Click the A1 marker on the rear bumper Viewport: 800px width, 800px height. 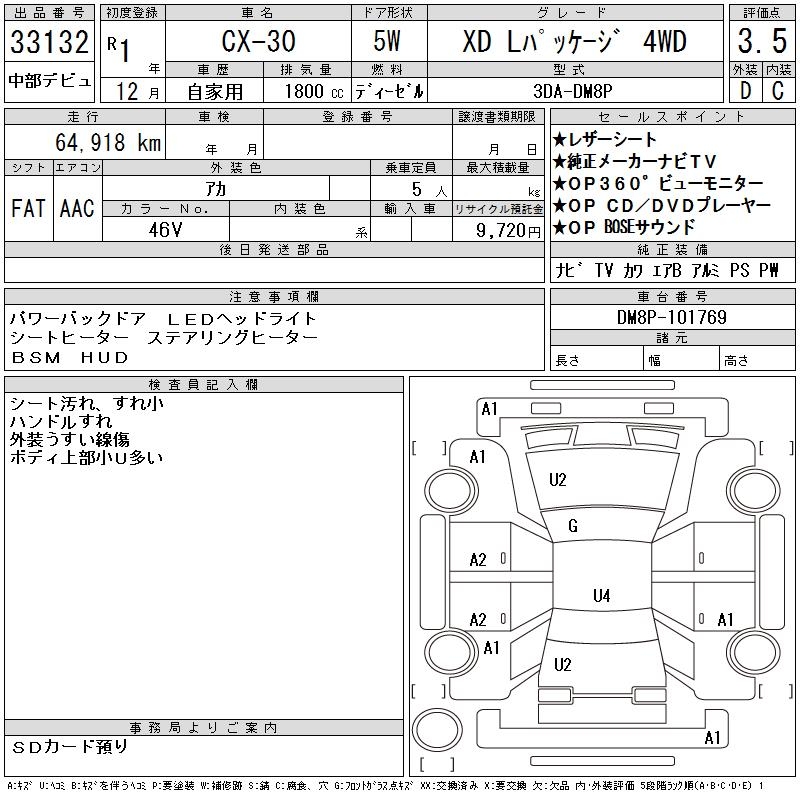712,738
